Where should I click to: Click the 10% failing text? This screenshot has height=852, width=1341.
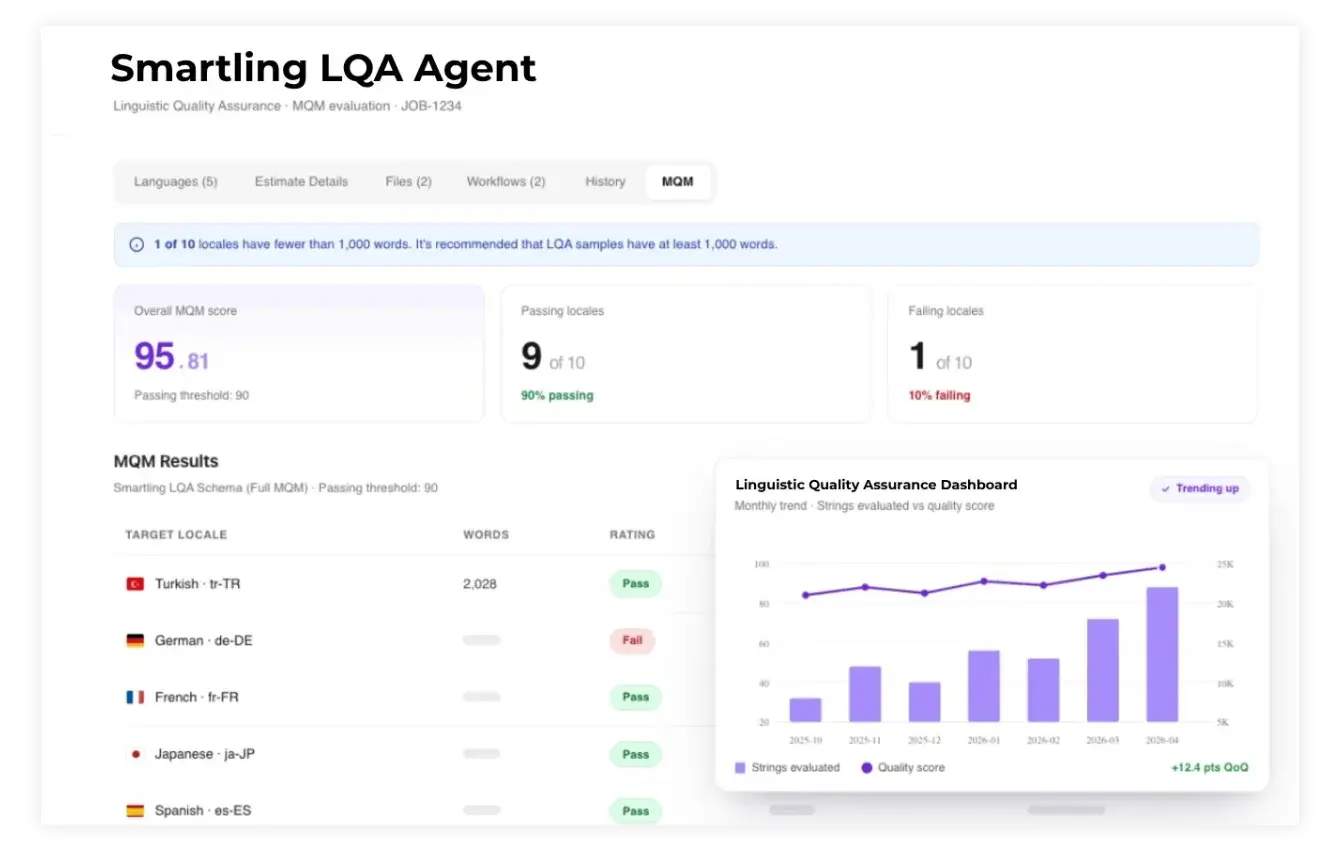(x=939, y=396)
